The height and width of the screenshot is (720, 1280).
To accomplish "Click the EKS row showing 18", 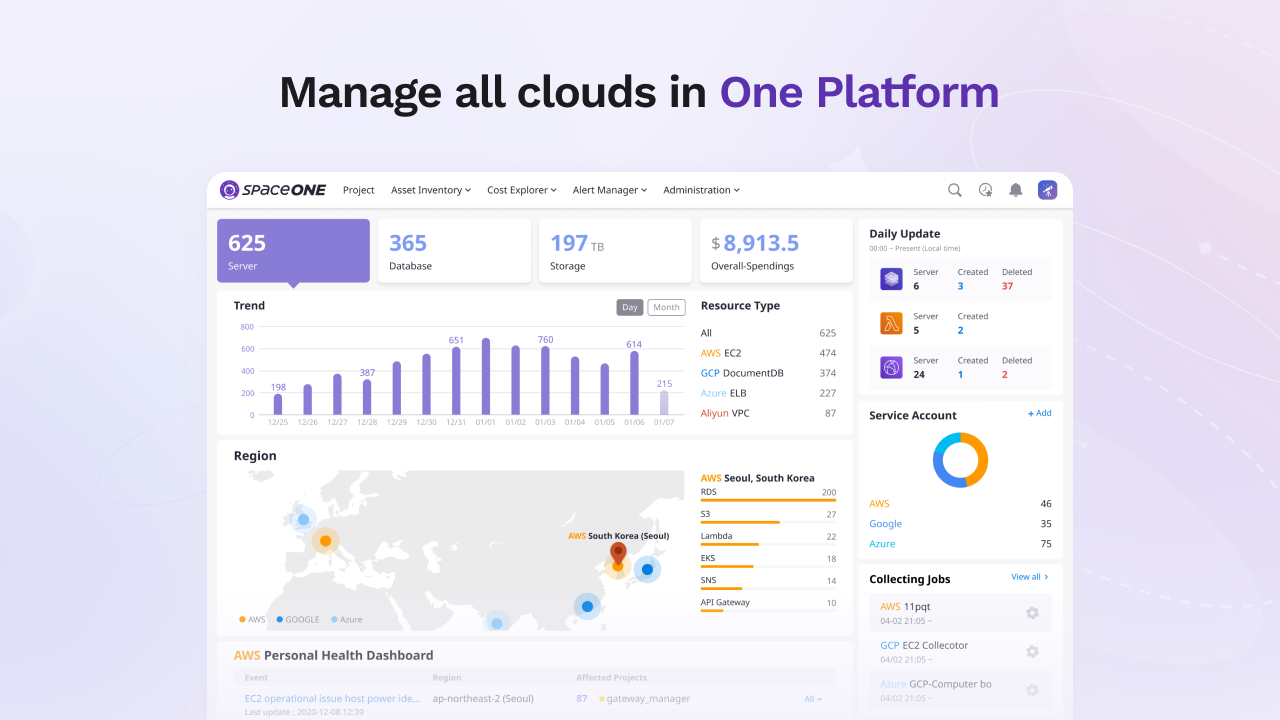I will (768, 560).
